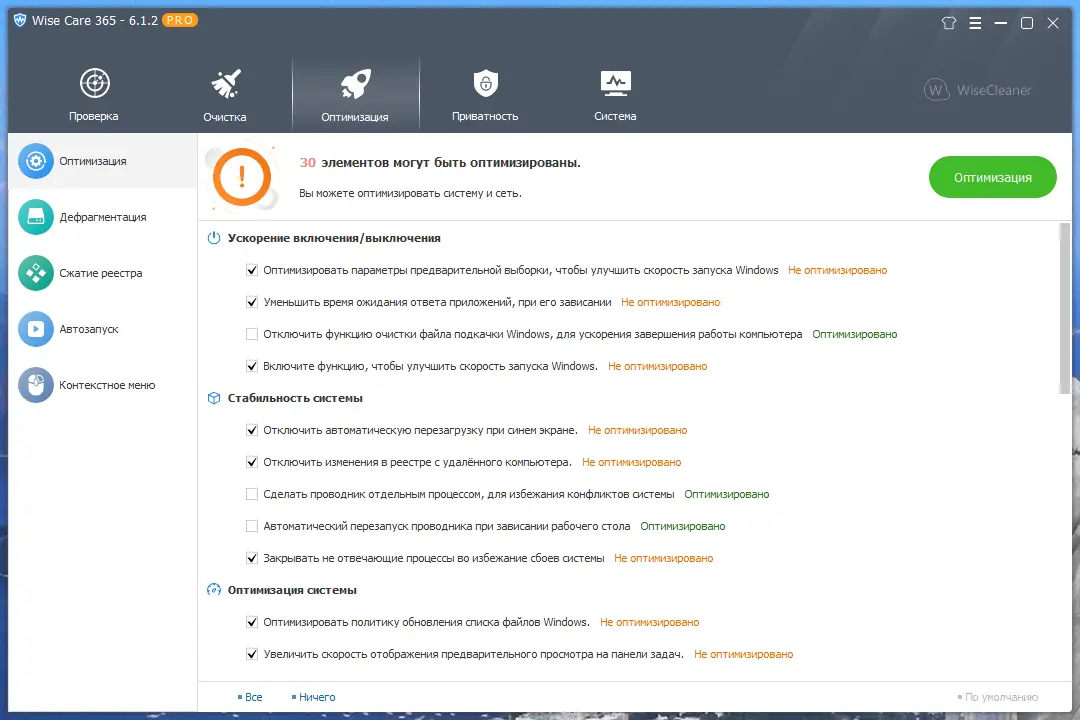This screenshot has width=1080, height=720.
Task: Select the Сжатие реестра sidebar icon
Action: click(x=36, y=273)
